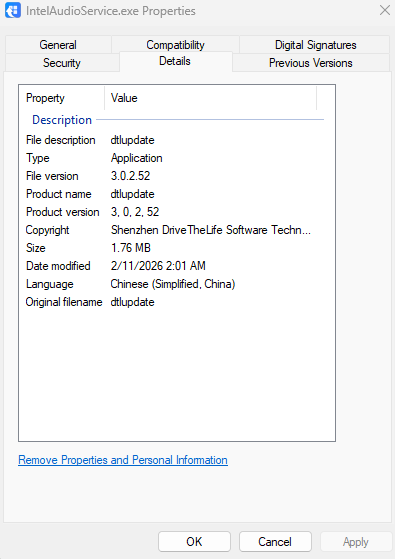Click the Shenzhen DriveTheLife copyright value
The height and width of the screenshot is (559, 395).
[211, 230]
